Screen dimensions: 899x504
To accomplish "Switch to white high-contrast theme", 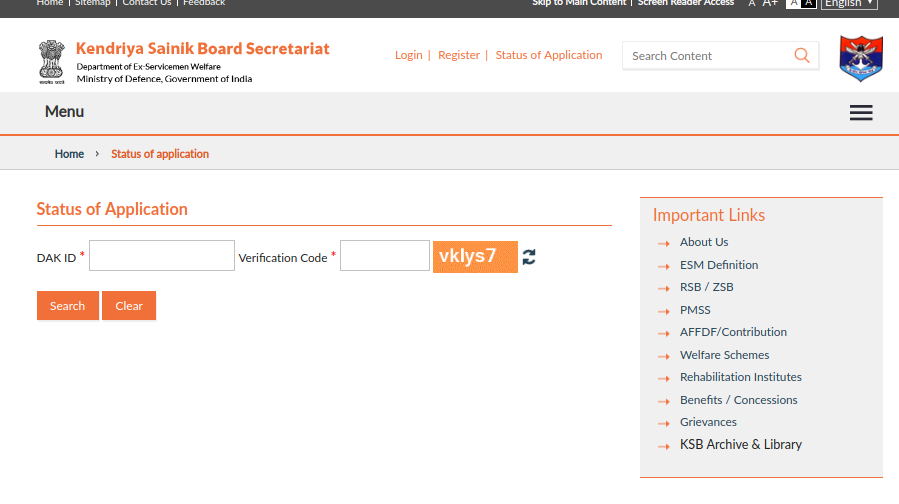I will click(x=793, y=4).
